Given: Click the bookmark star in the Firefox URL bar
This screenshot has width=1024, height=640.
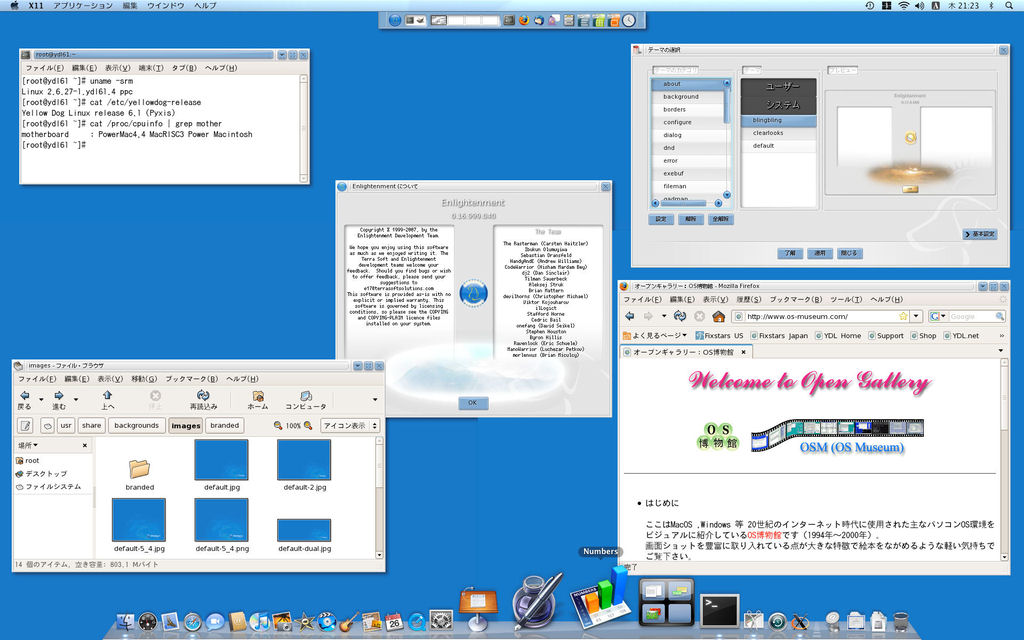Looking at the screenshot, I should (903, 316).
